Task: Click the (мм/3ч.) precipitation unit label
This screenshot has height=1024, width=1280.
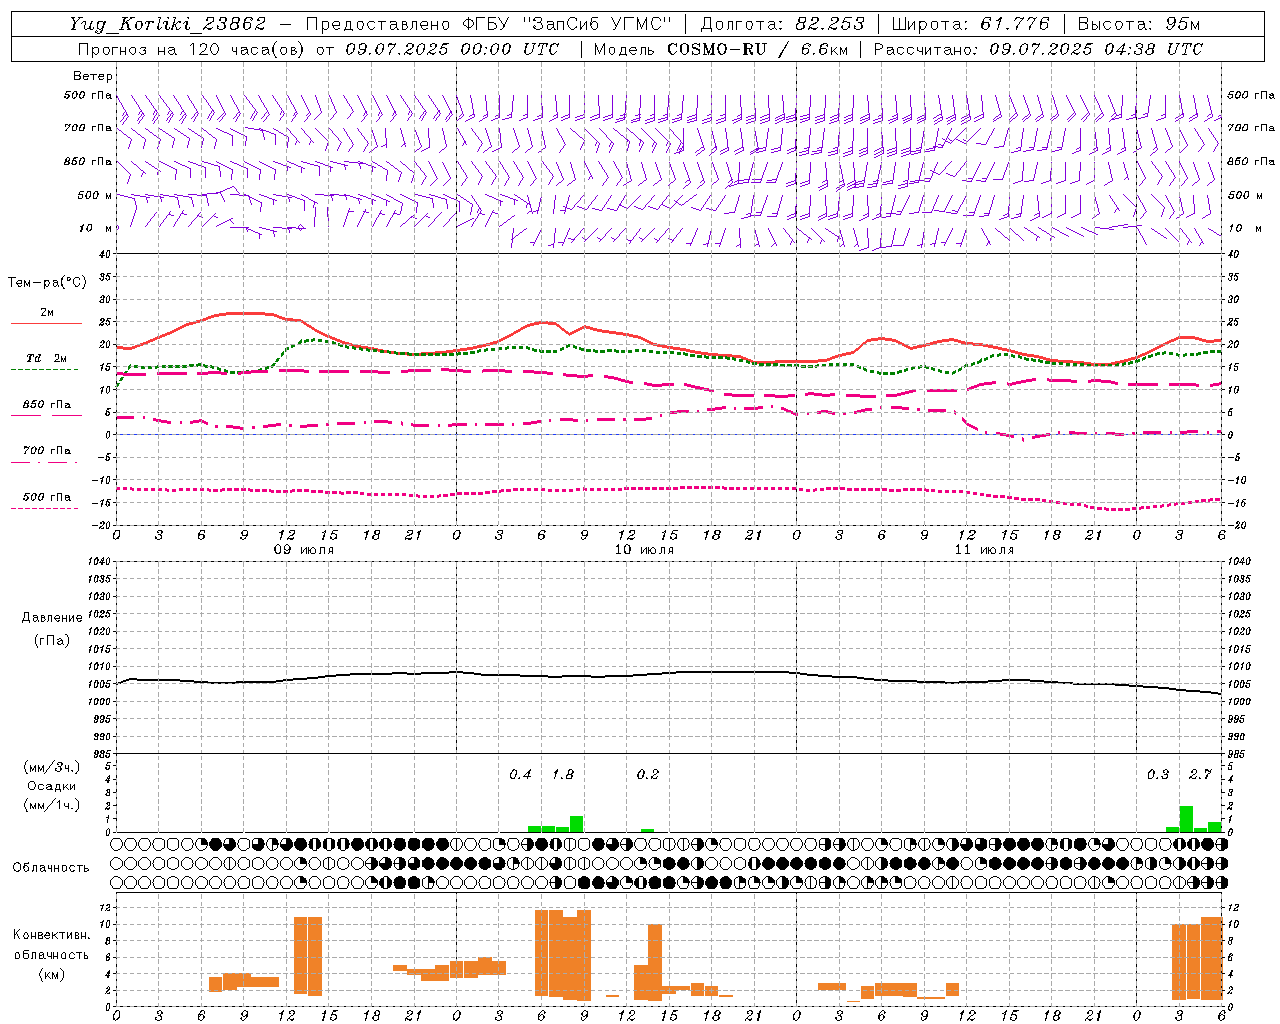Action: tap(52, 767)
